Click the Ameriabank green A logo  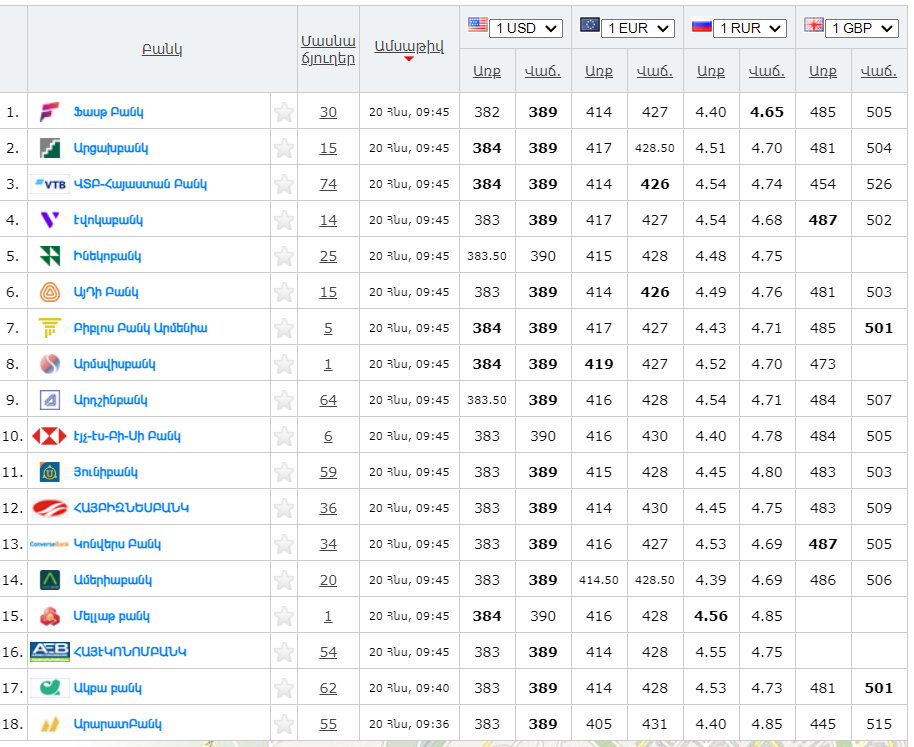pyautogui.click(x=49, y=580)
